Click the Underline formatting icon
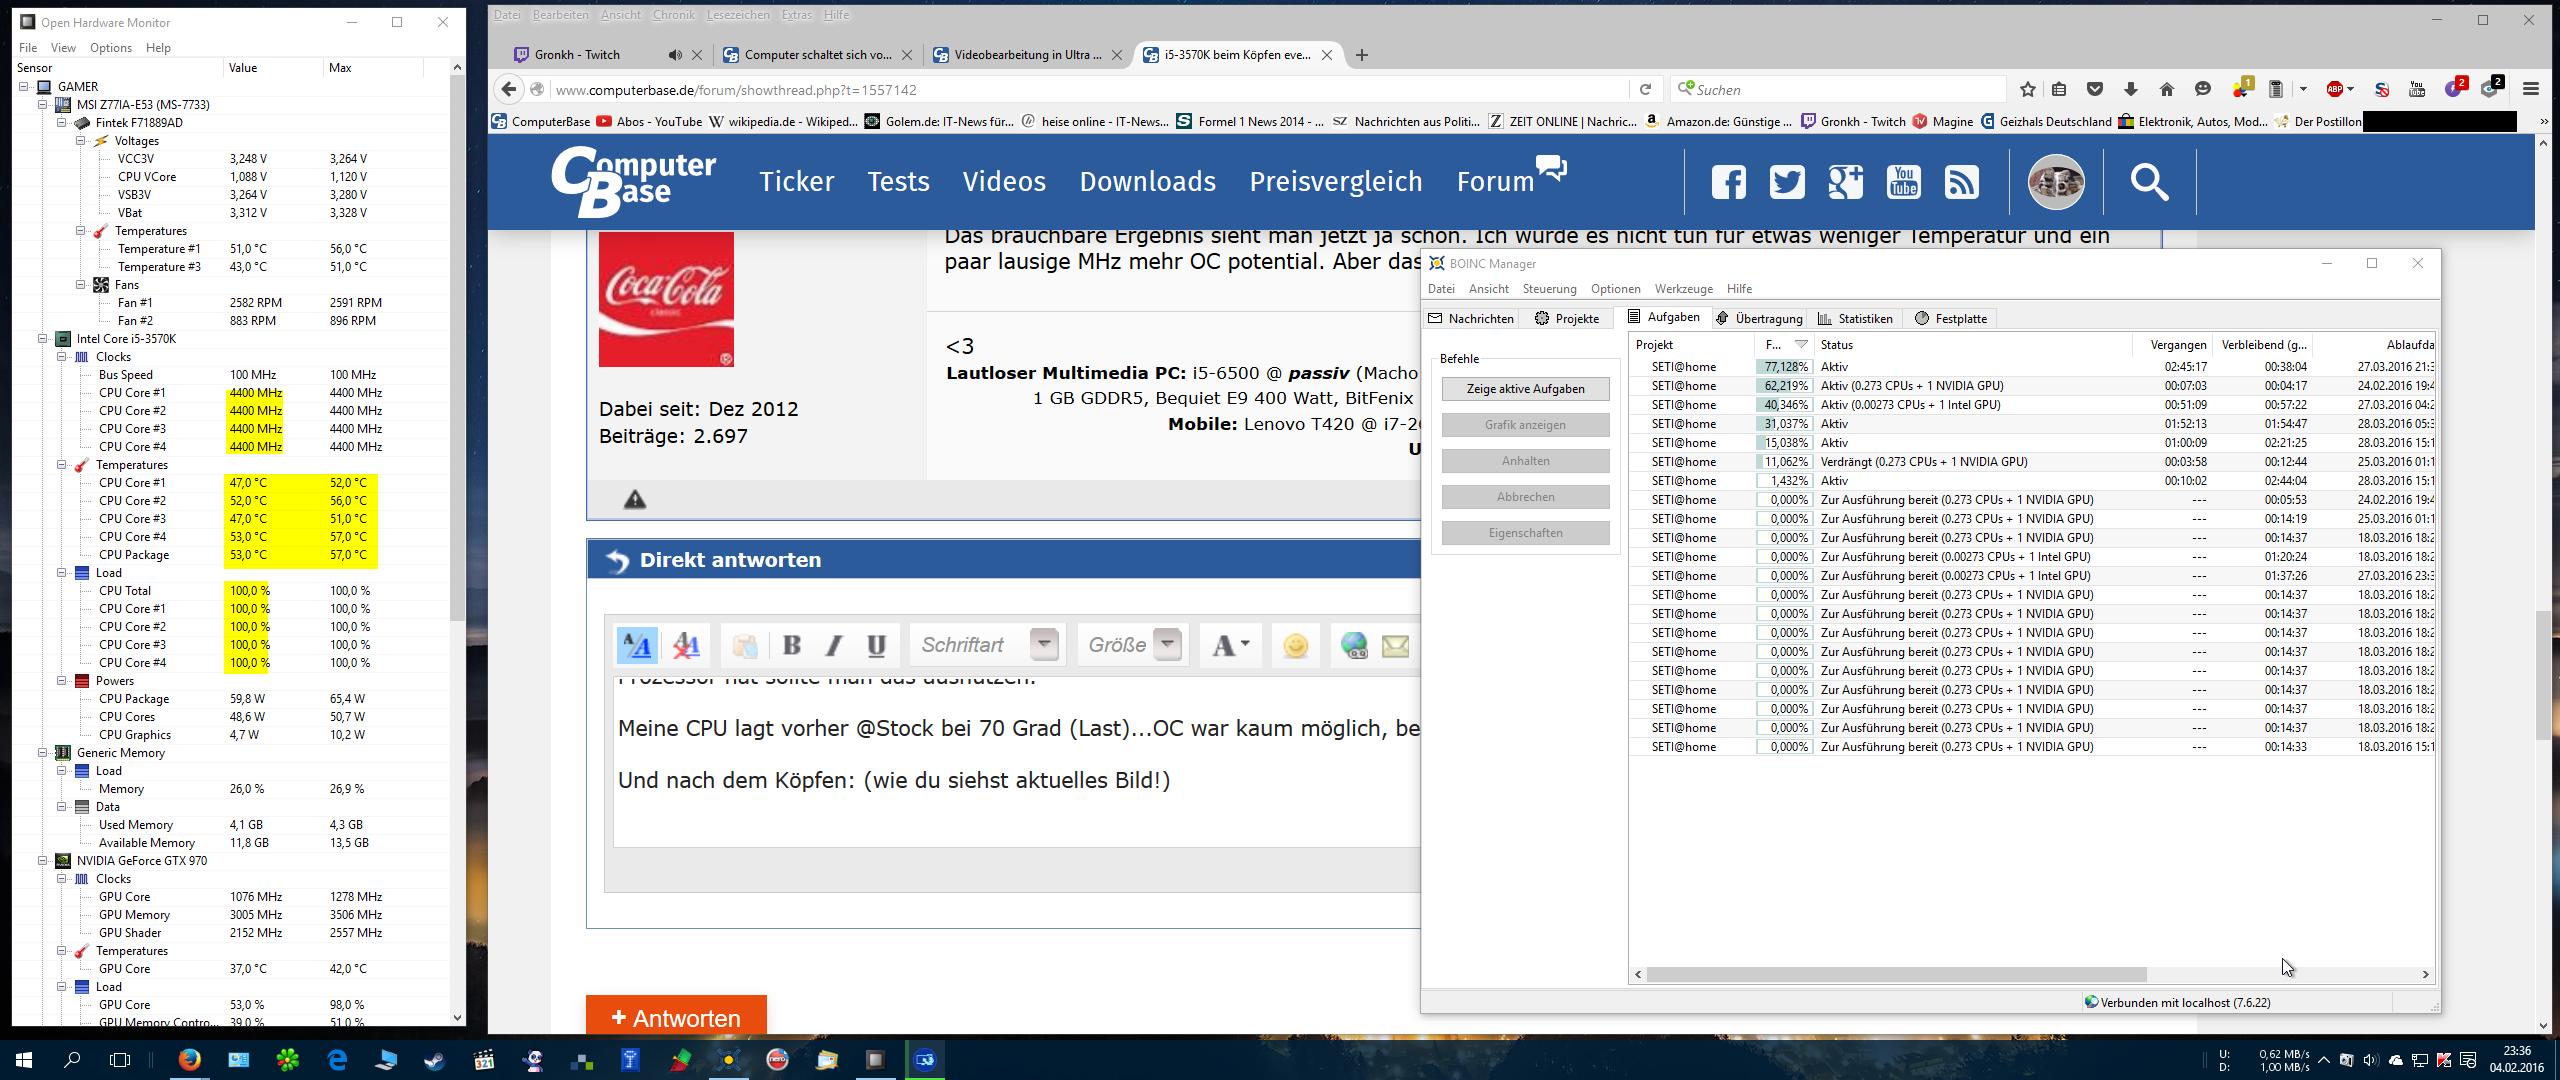This screenshot has height=1080, width=2560. 876,645
